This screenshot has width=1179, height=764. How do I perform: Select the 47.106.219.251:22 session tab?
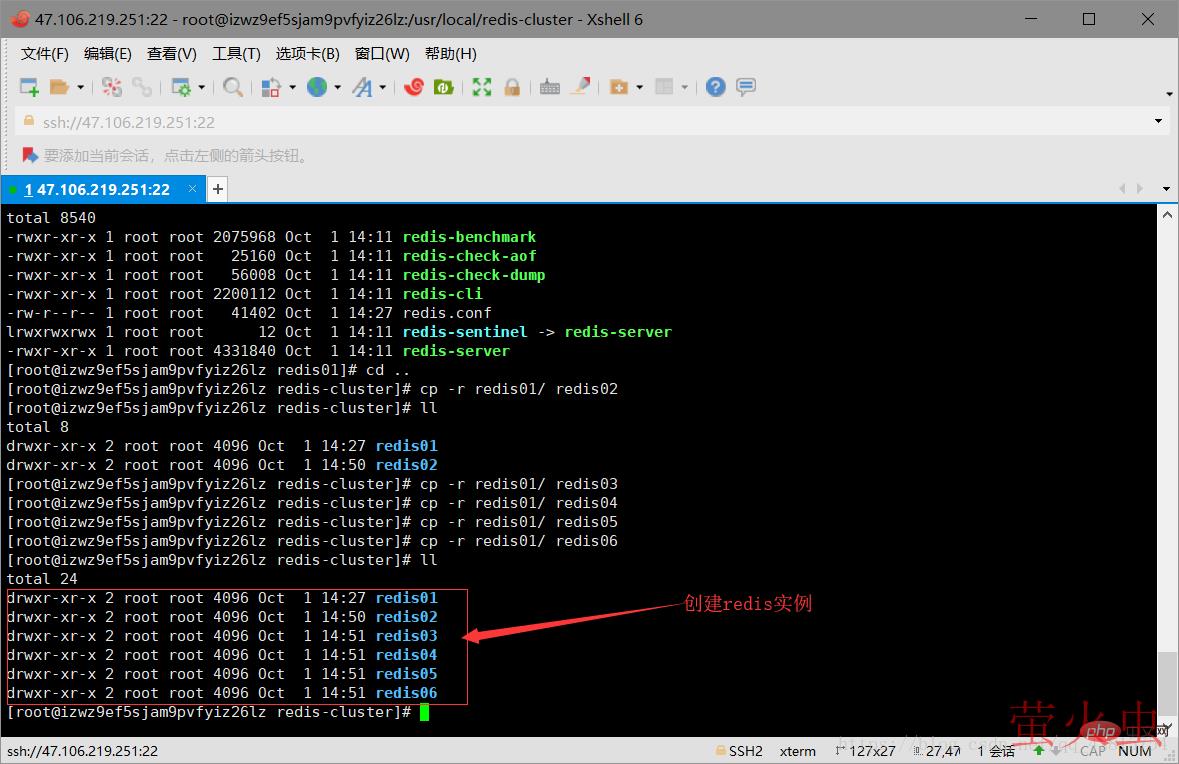coord(98,189)
